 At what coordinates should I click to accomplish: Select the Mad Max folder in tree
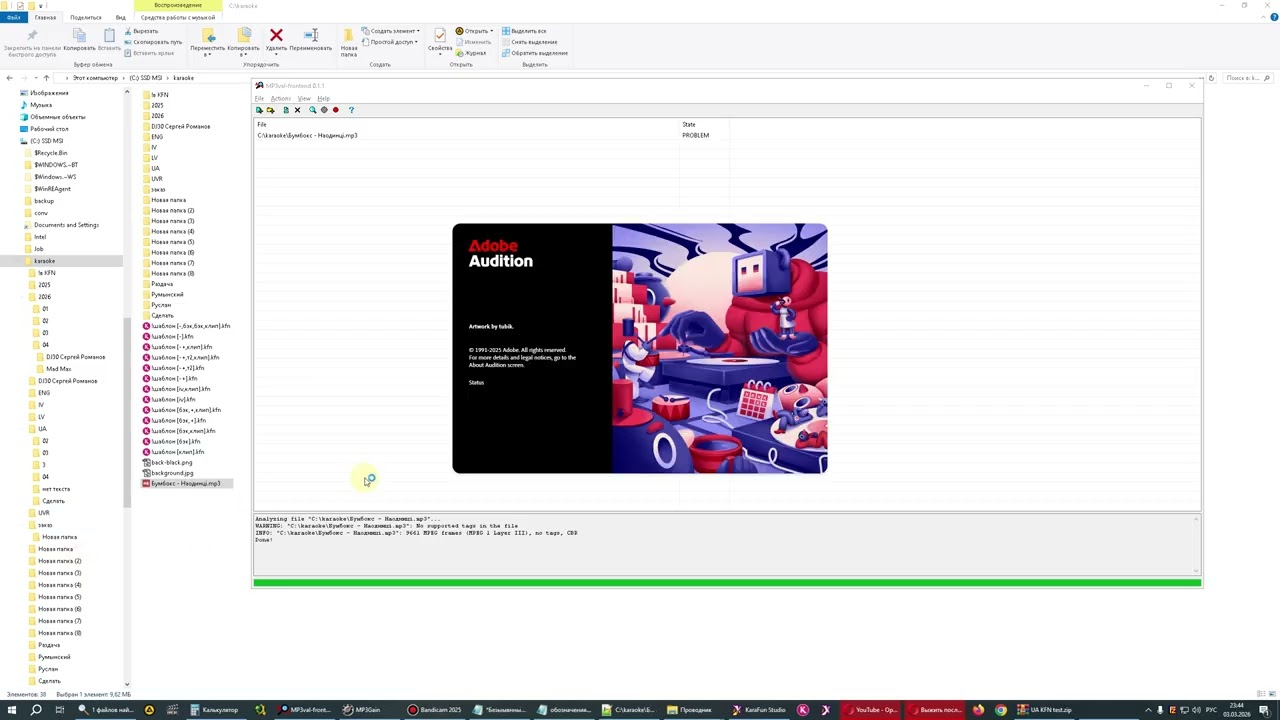[58, 369]
